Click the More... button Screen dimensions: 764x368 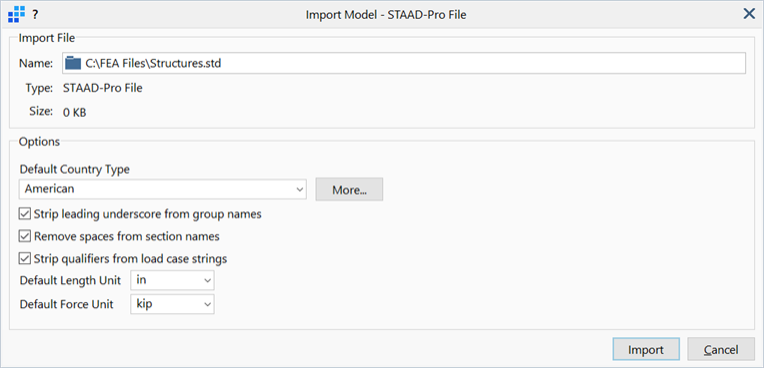point(349,190)
